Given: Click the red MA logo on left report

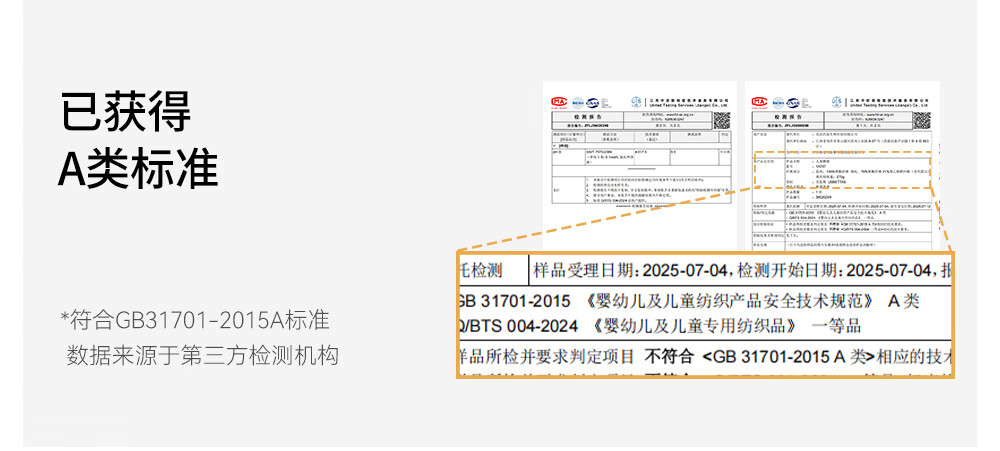Looking at the screenshot, I should click(559, 101).
